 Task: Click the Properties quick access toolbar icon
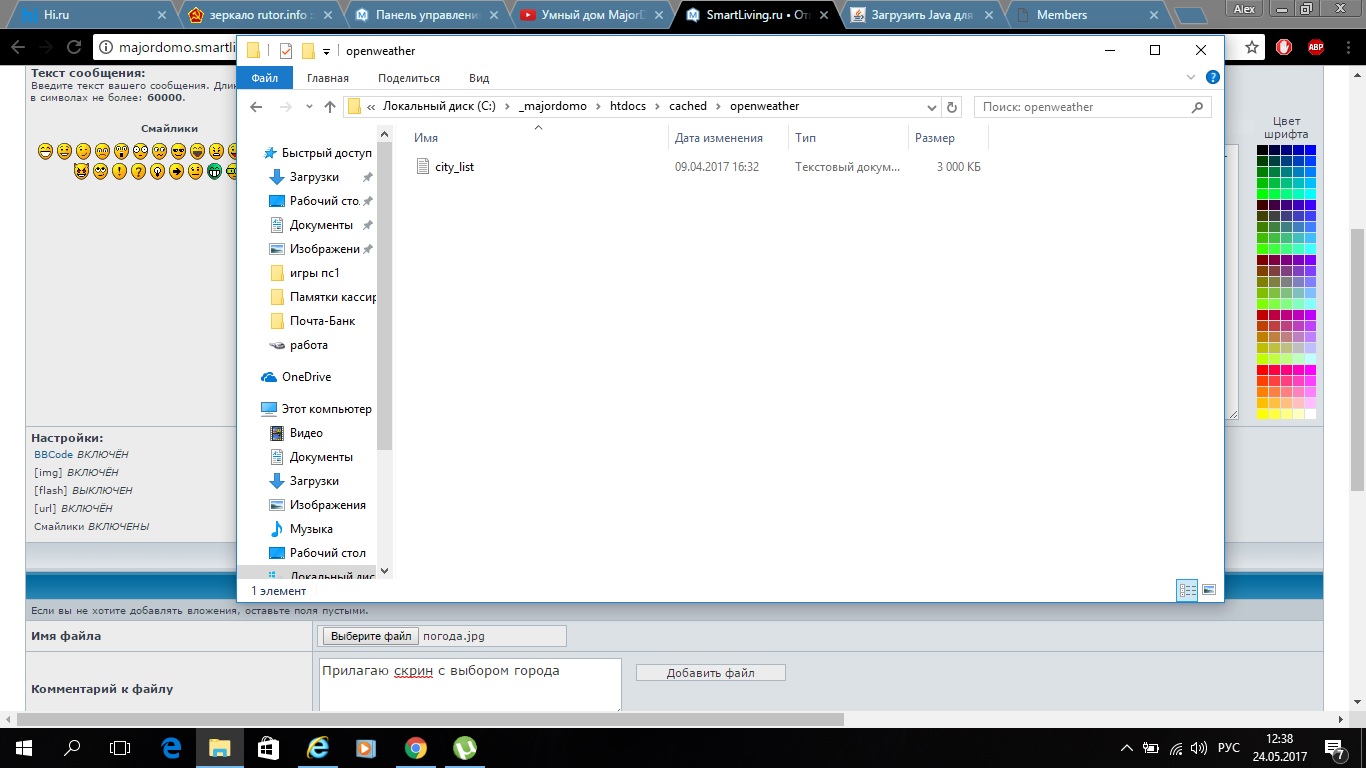click(x=286, y=51)
